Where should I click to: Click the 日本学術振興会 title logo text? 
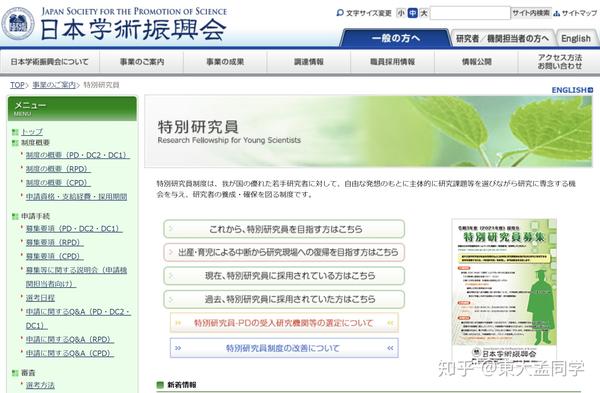coord(133,29)
